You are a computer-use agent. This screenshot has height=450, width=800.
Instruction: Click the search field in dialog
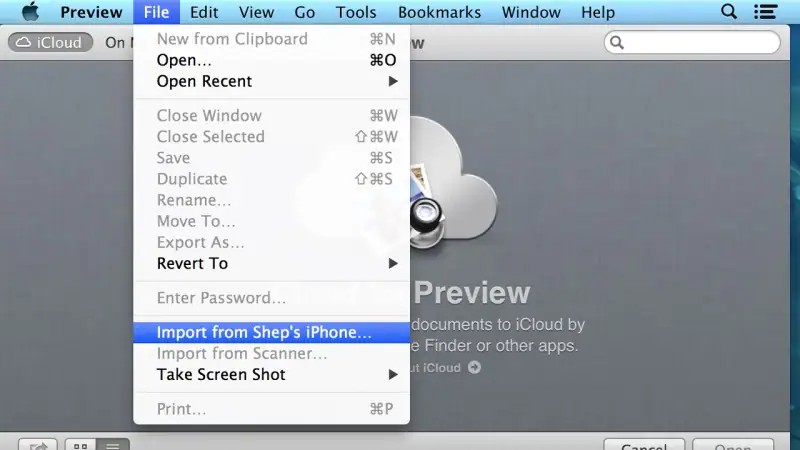692,42
